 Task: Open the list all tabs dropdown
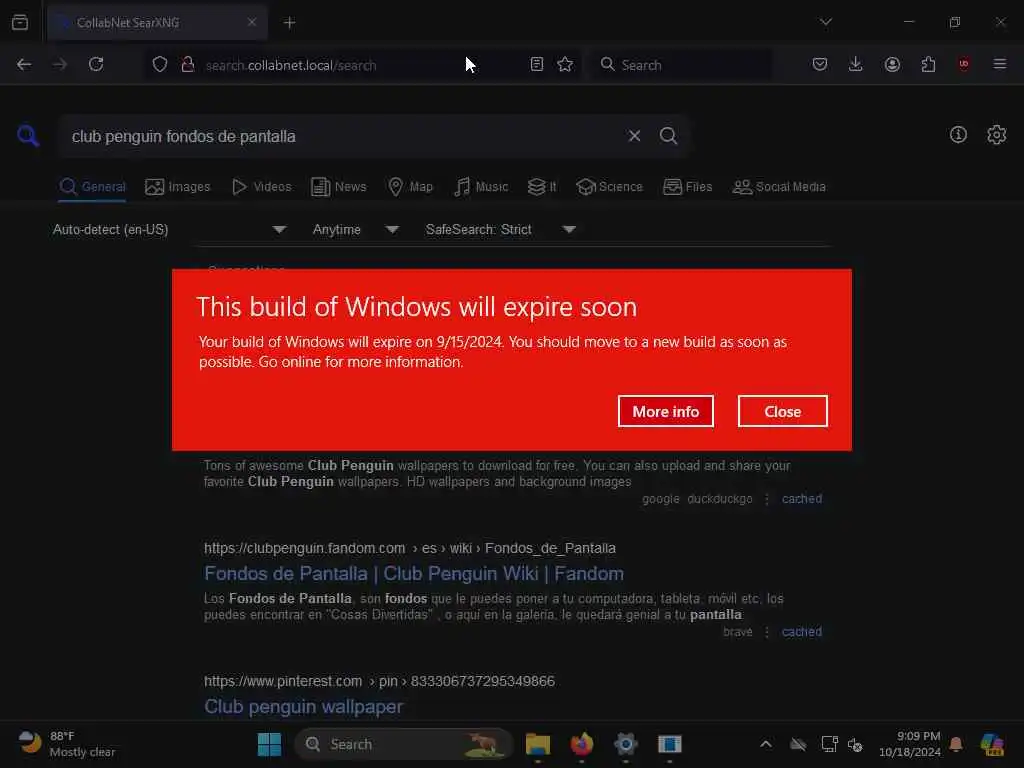(825, 22)
